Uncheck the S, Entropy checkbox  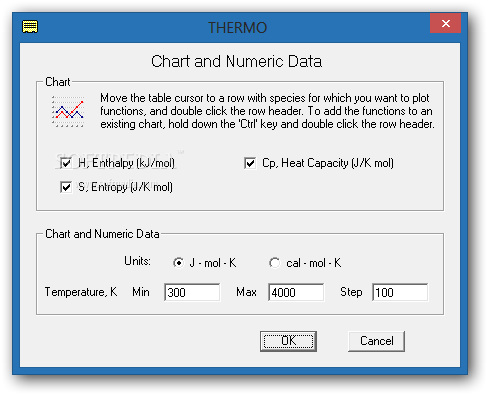(x=66, y=187)
